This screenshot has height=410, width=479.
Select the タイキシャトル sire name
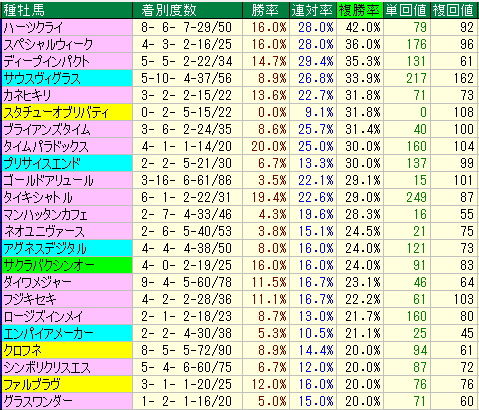(x=38, y=197)
